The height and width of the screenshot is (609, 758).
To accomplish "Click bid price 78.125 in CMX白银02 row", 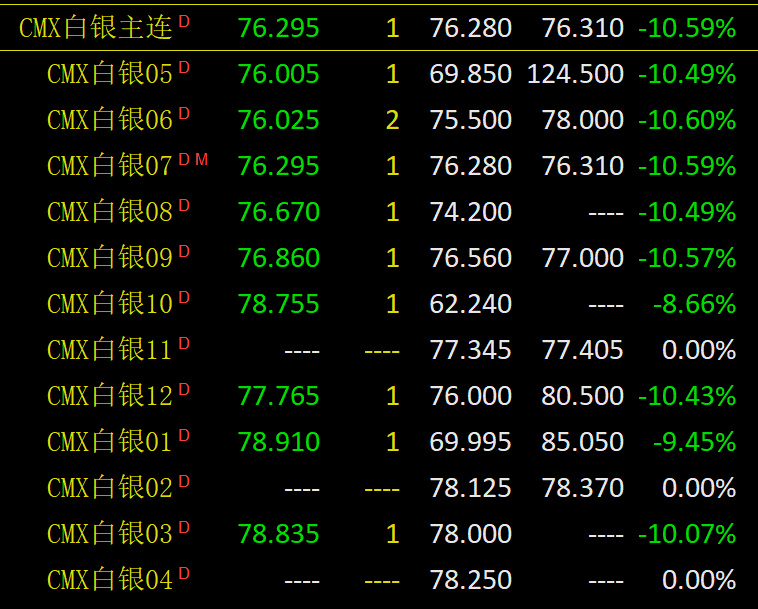I will point(470,488).
